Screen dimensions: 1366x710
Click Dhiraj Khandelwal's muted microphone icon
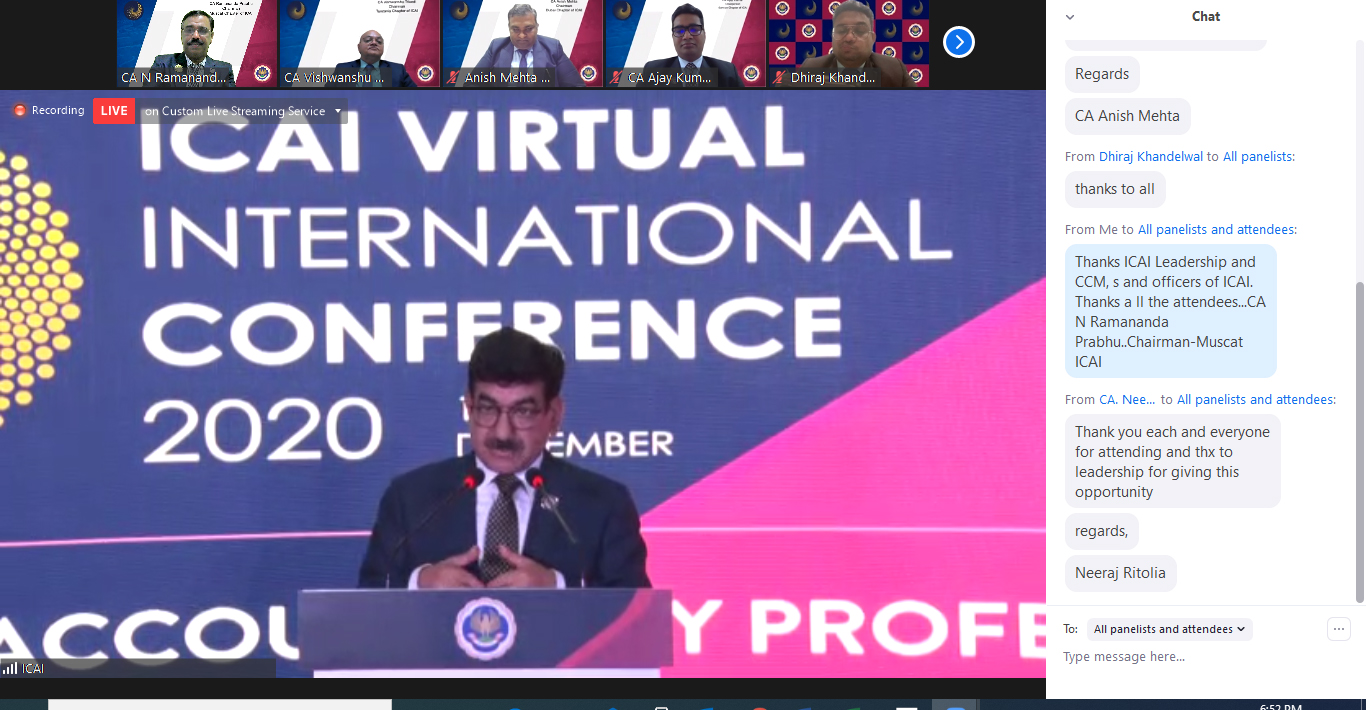(779, 77)
